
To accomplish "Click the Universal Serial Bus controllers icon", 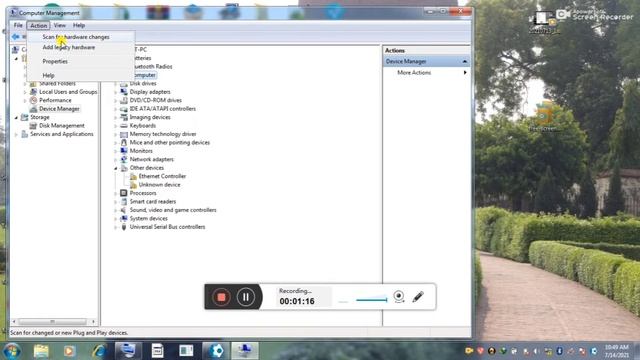I will pyautogui.click(x=124, y=227).
